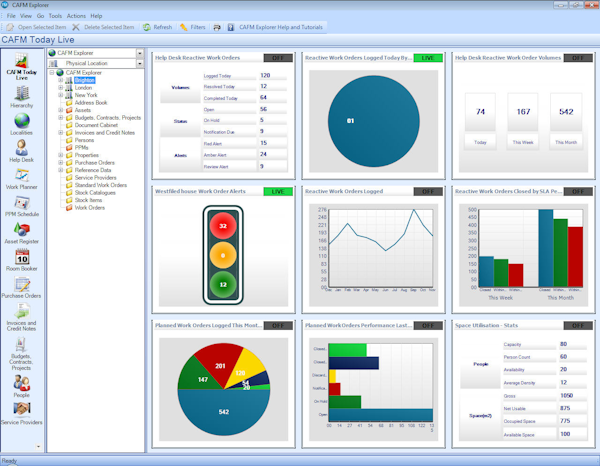Click the Work Orders red folder icon
This screenshot has width=600, height=466.
click(x=69, y=208)
